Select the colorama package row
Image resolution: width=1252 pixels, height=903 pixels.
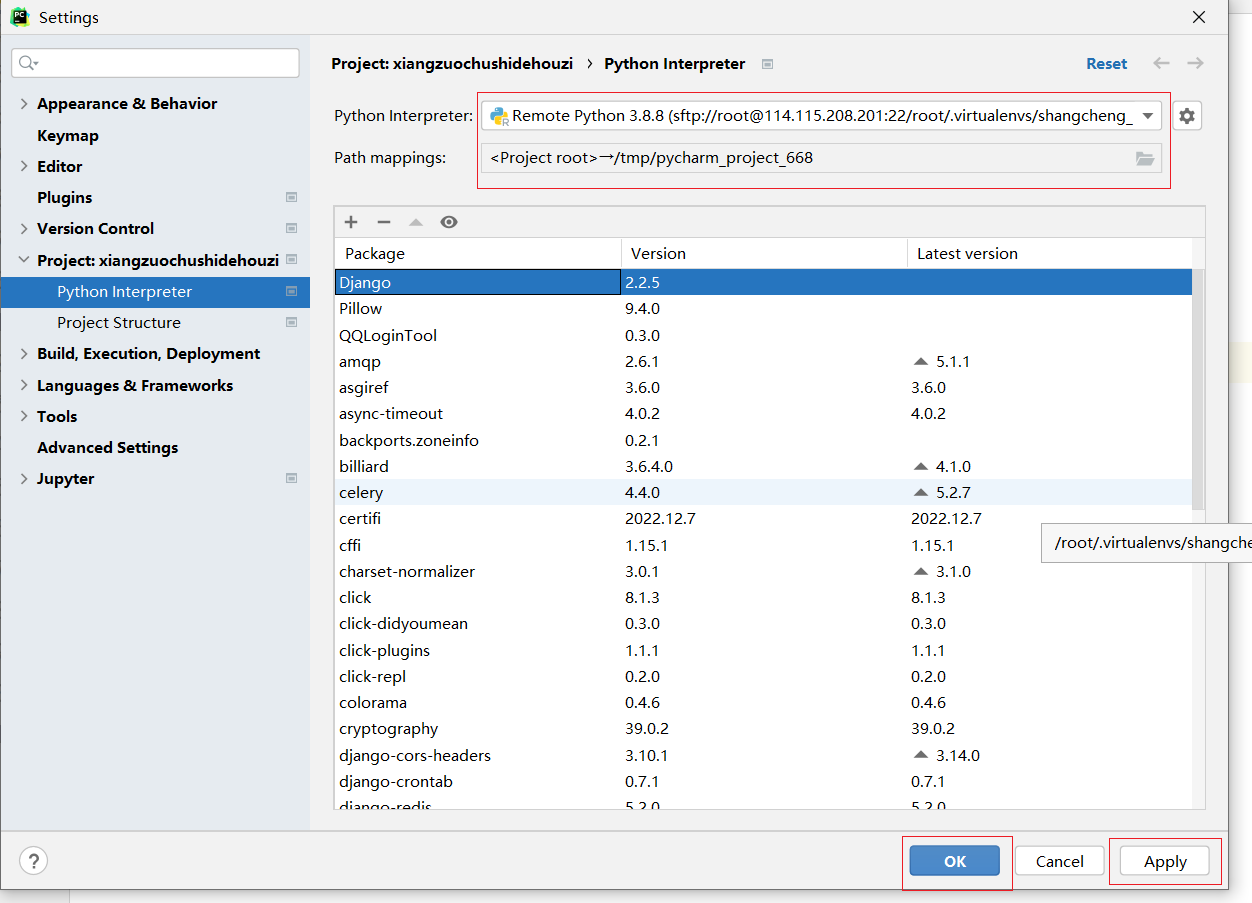pos(763,703)
